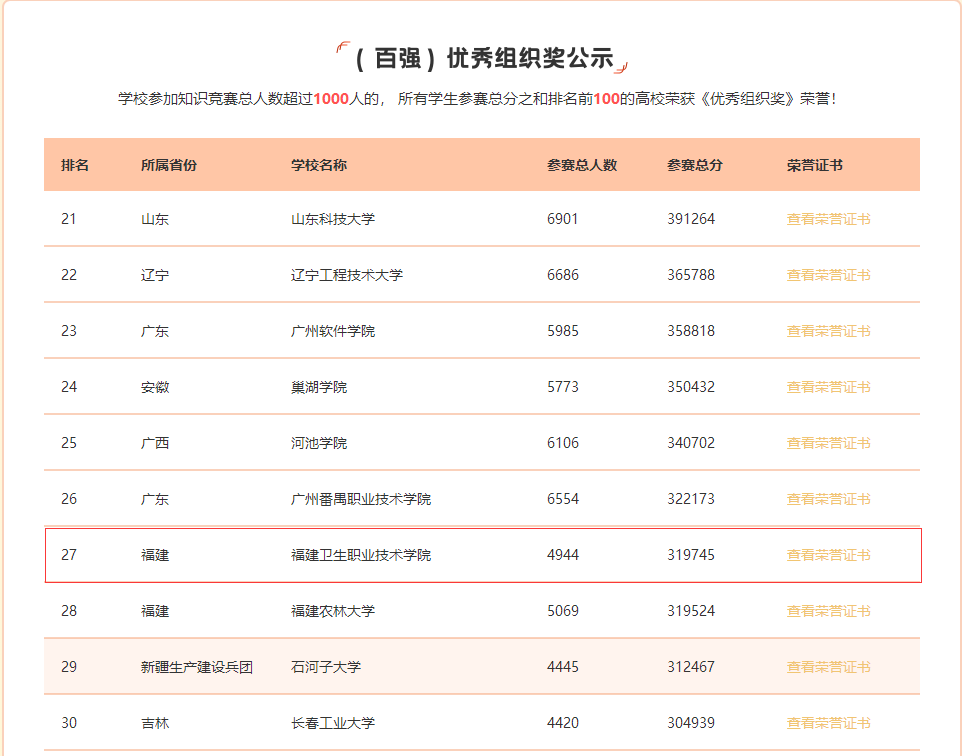Click the 新疆生产建设兵团 province cell
This screenshot has width=962, height=756.
(196, 667)
